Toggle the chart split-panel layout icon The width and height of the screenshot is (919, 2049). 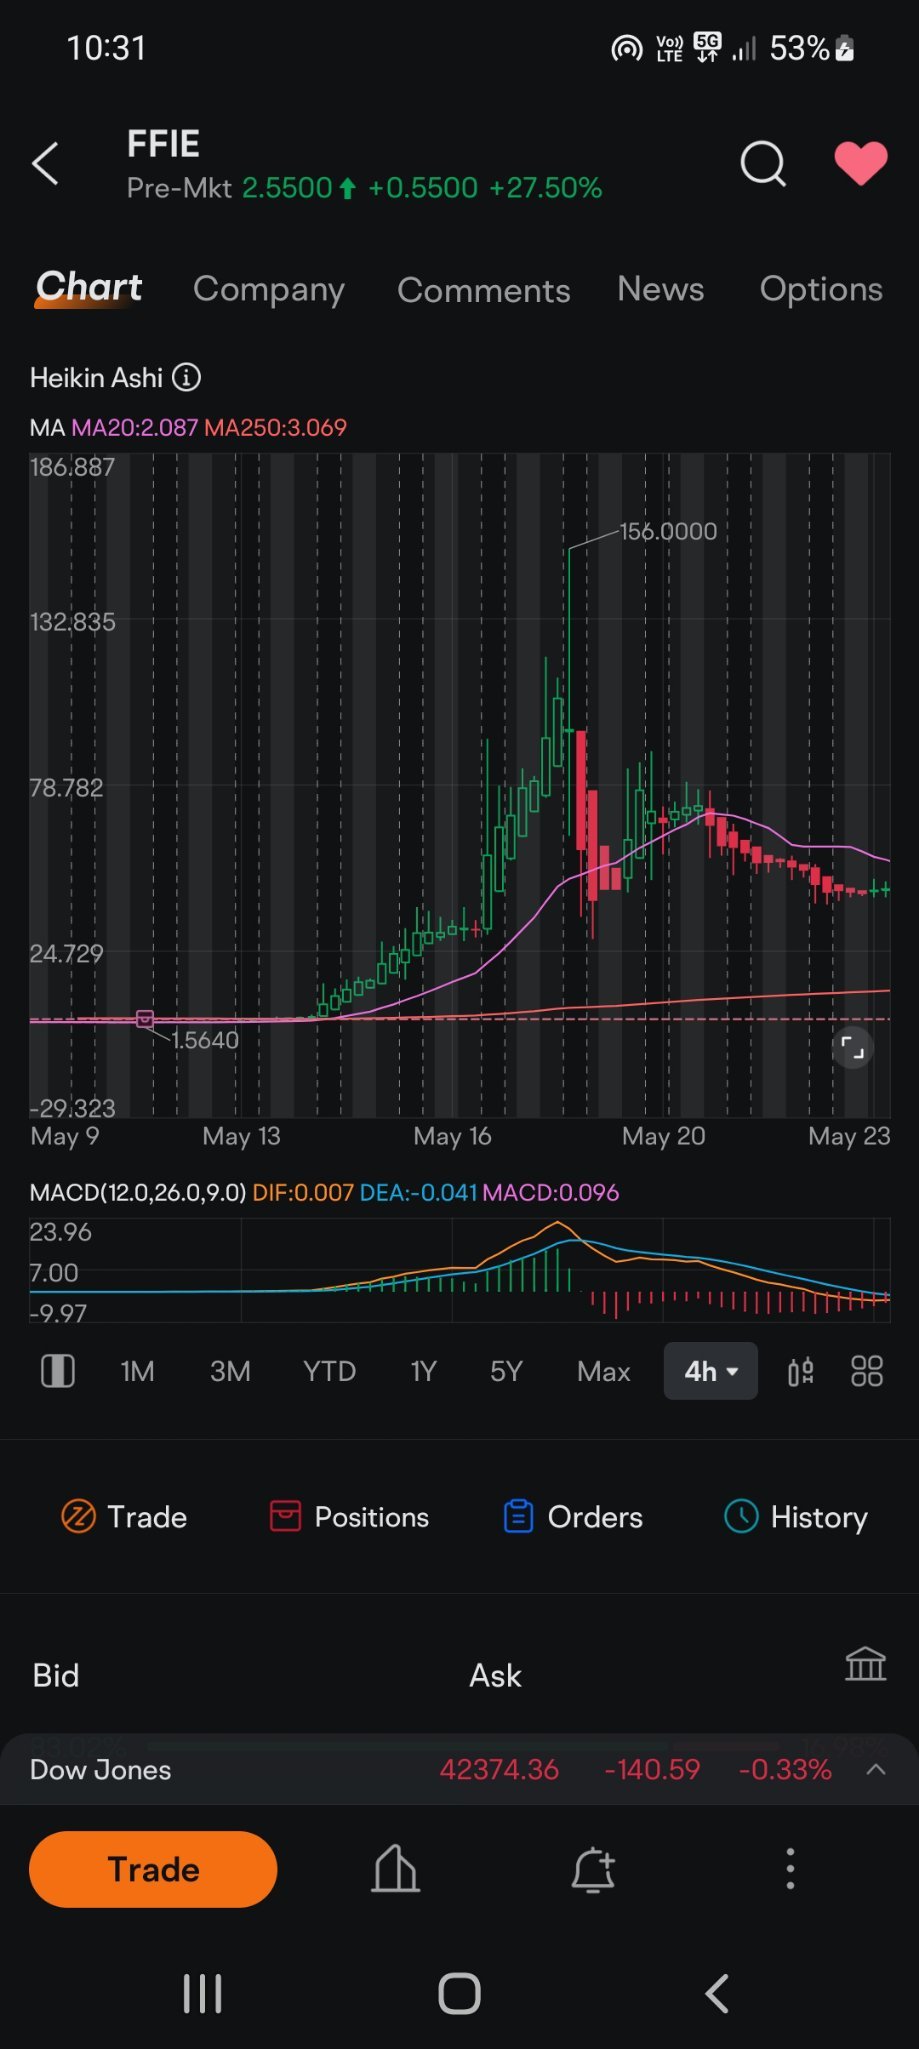coord(58,1371)
